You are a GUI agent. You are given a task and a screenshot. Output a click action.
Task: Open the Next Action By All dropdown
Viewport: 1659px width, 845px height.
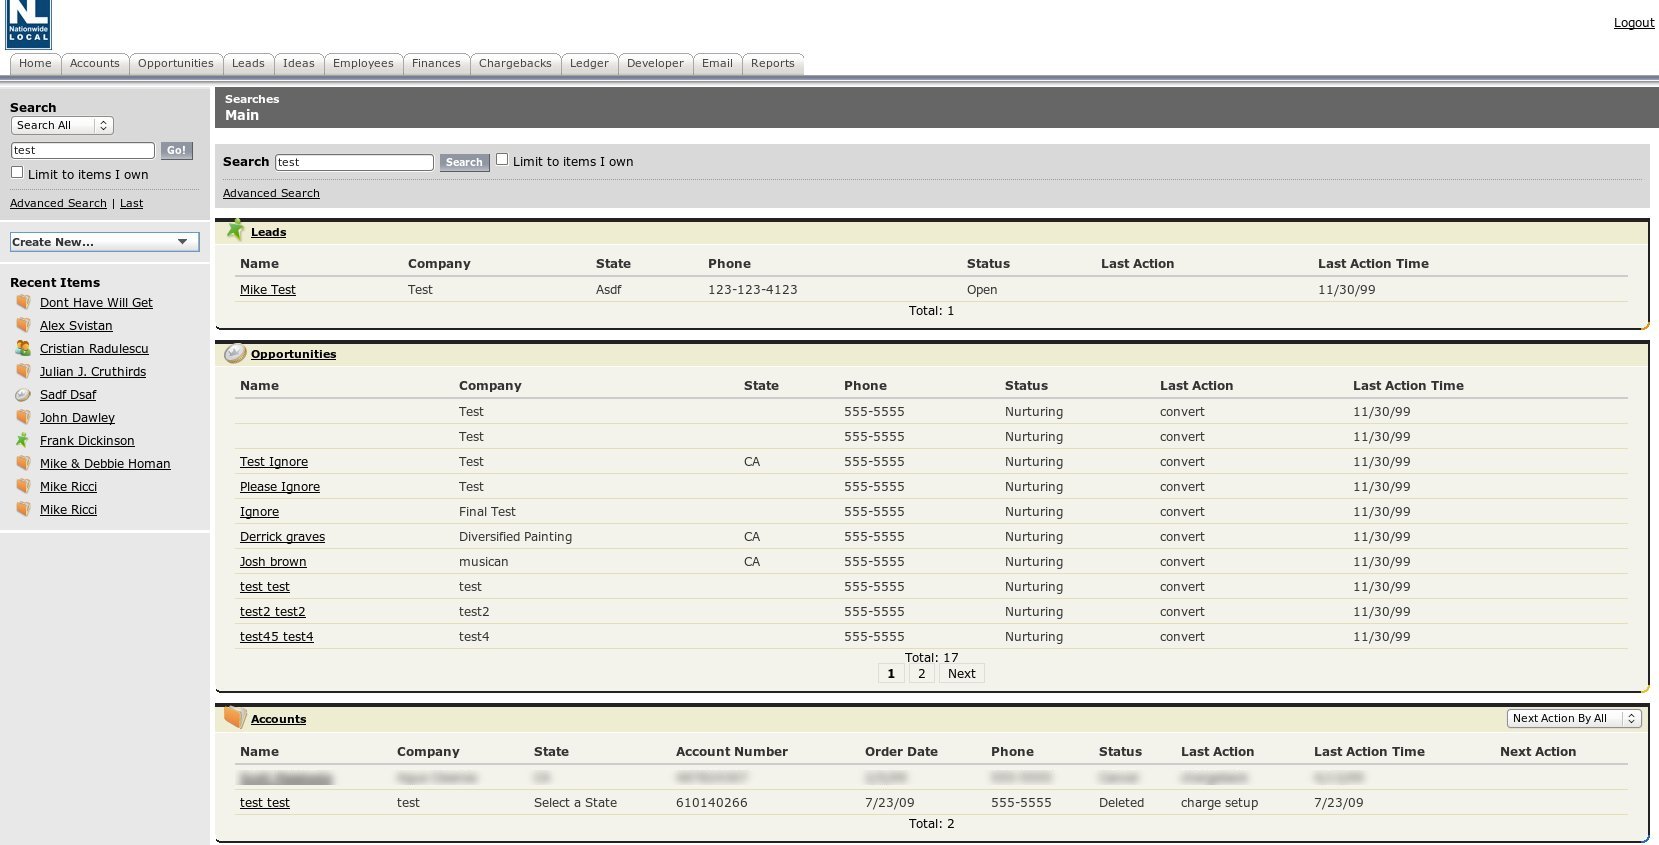click(1573, 718)
